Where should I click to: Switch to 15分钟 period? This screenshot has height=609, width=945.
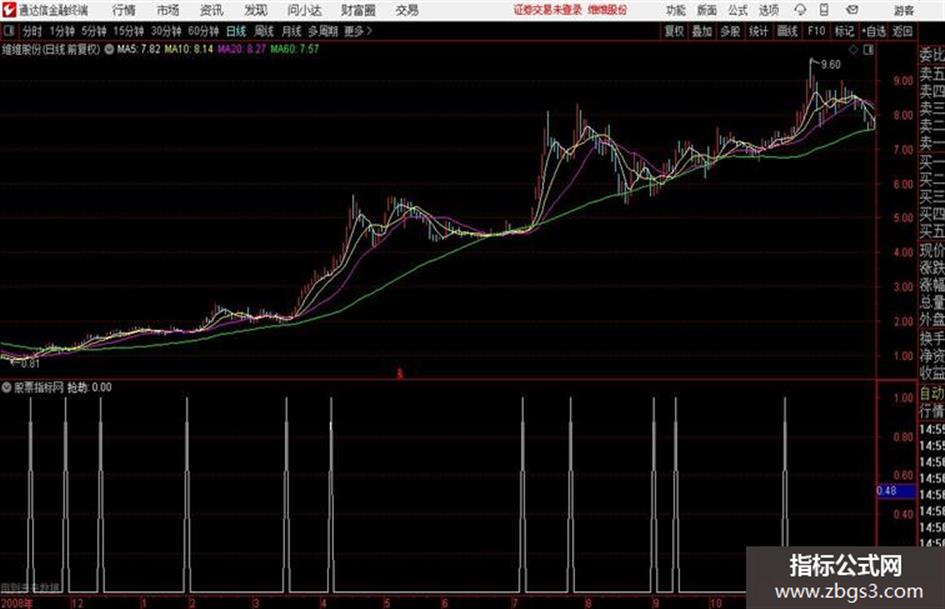click(x=128, y=31)
